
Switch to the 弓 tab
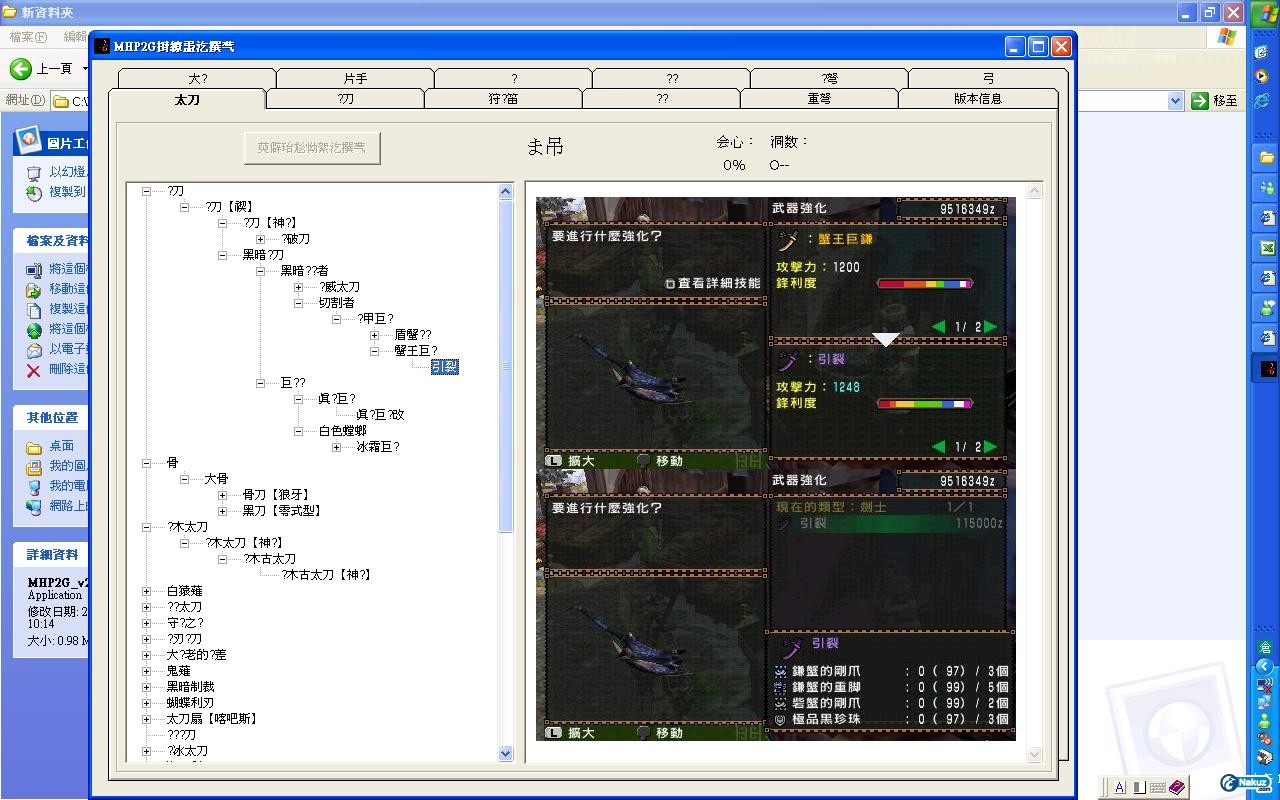[x=987, y=78]
